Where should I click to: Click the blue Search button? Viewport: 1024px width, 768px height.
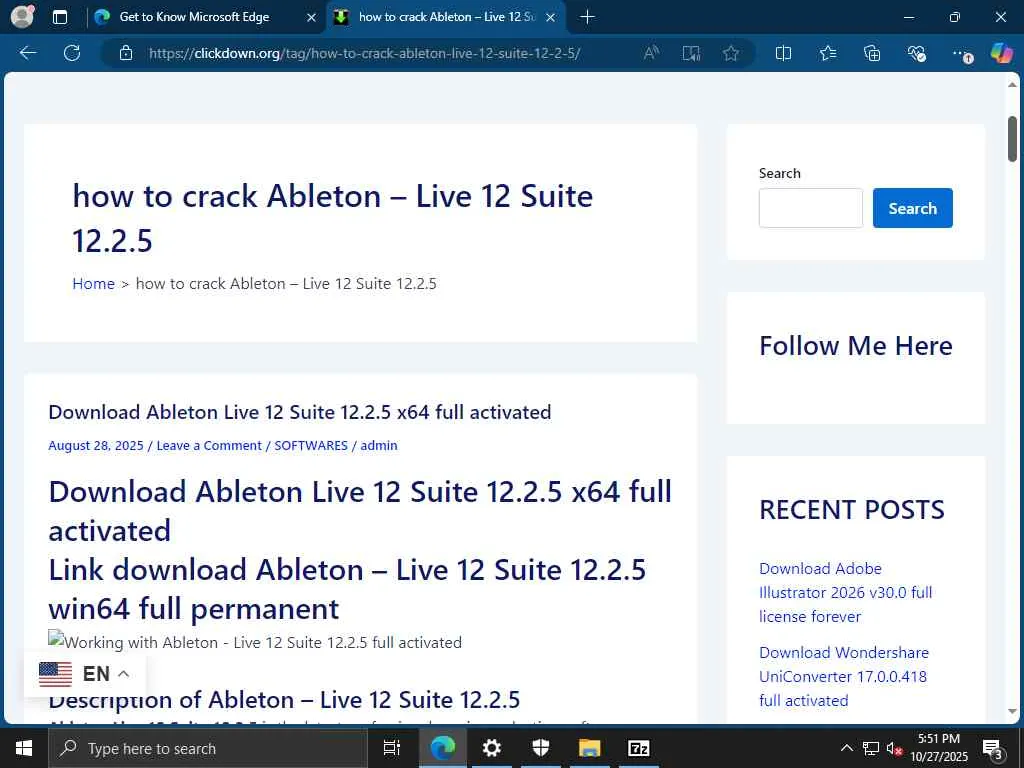coord(912,208)
